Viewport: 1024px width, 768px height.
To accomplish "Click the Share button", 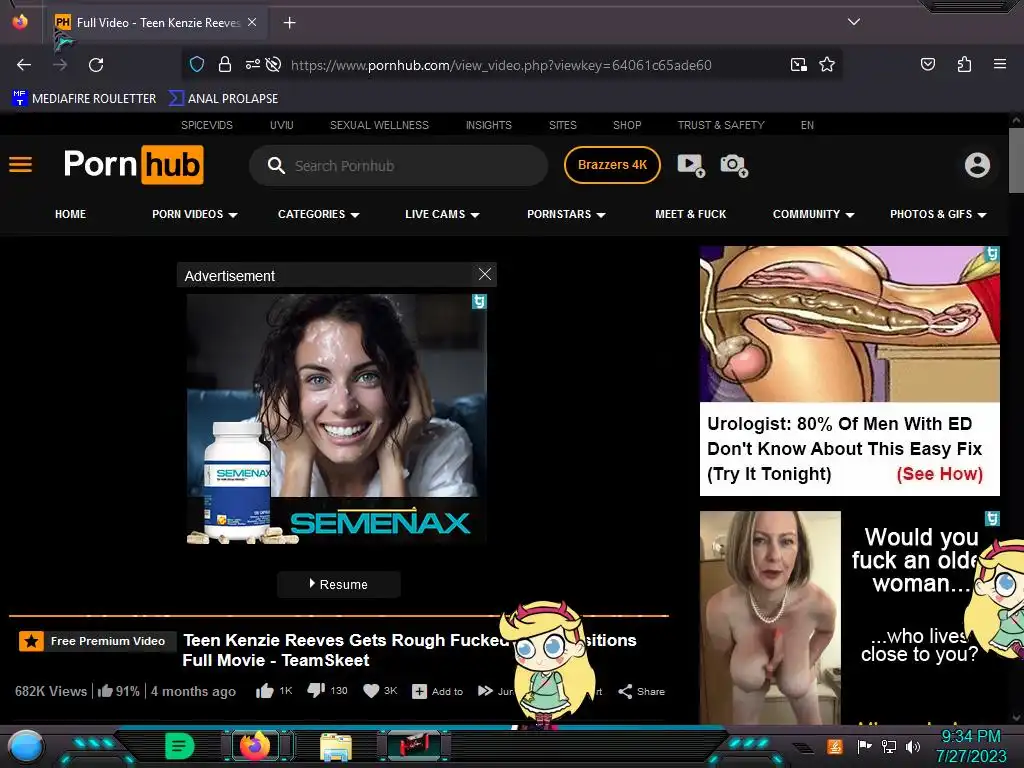I will click(x=641, y=691).
